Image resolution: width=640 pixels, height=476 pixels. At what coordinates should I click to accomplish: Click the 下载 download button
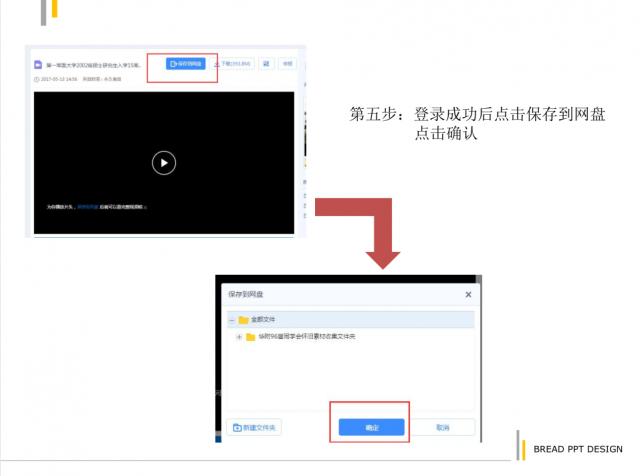(x=232, y=64)
